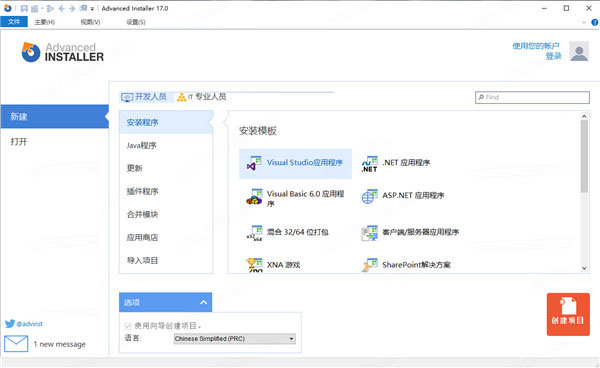The width and height of the screenshot is (600, 368).
Task: Open the 视图(V) tab
Action: point(90,22)
